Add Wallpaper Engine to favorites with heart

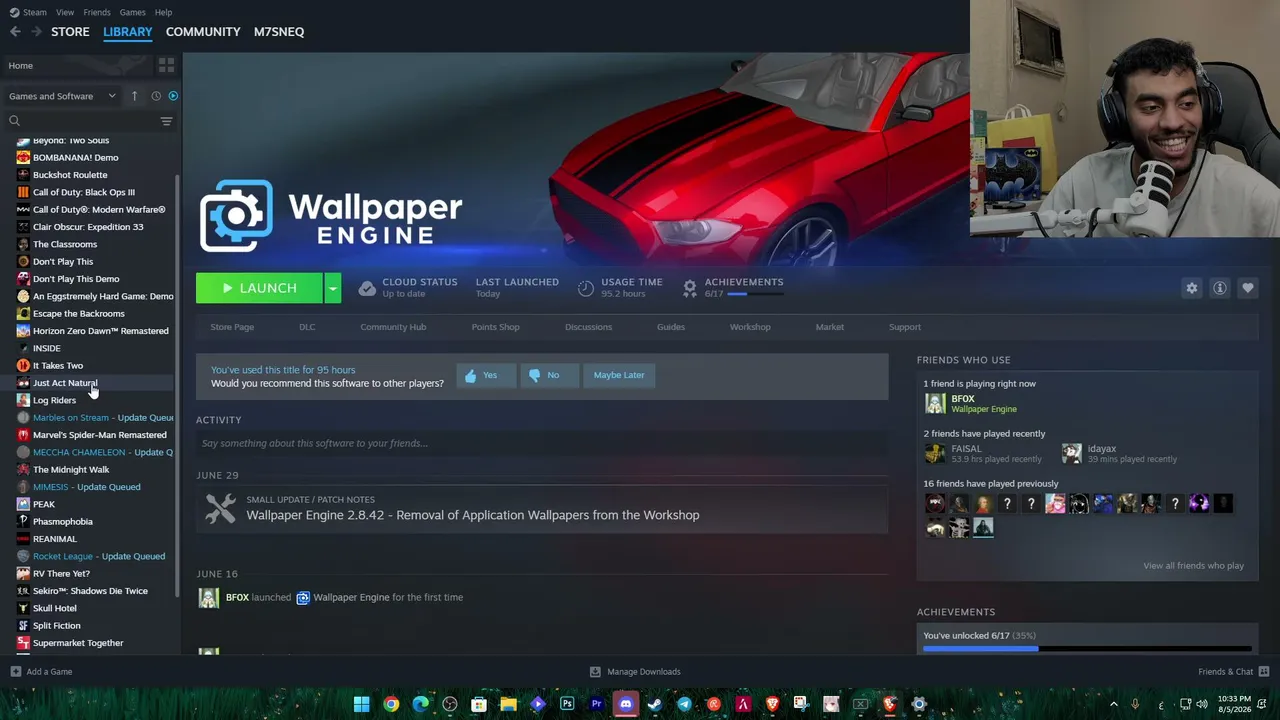pos(1248,288)
